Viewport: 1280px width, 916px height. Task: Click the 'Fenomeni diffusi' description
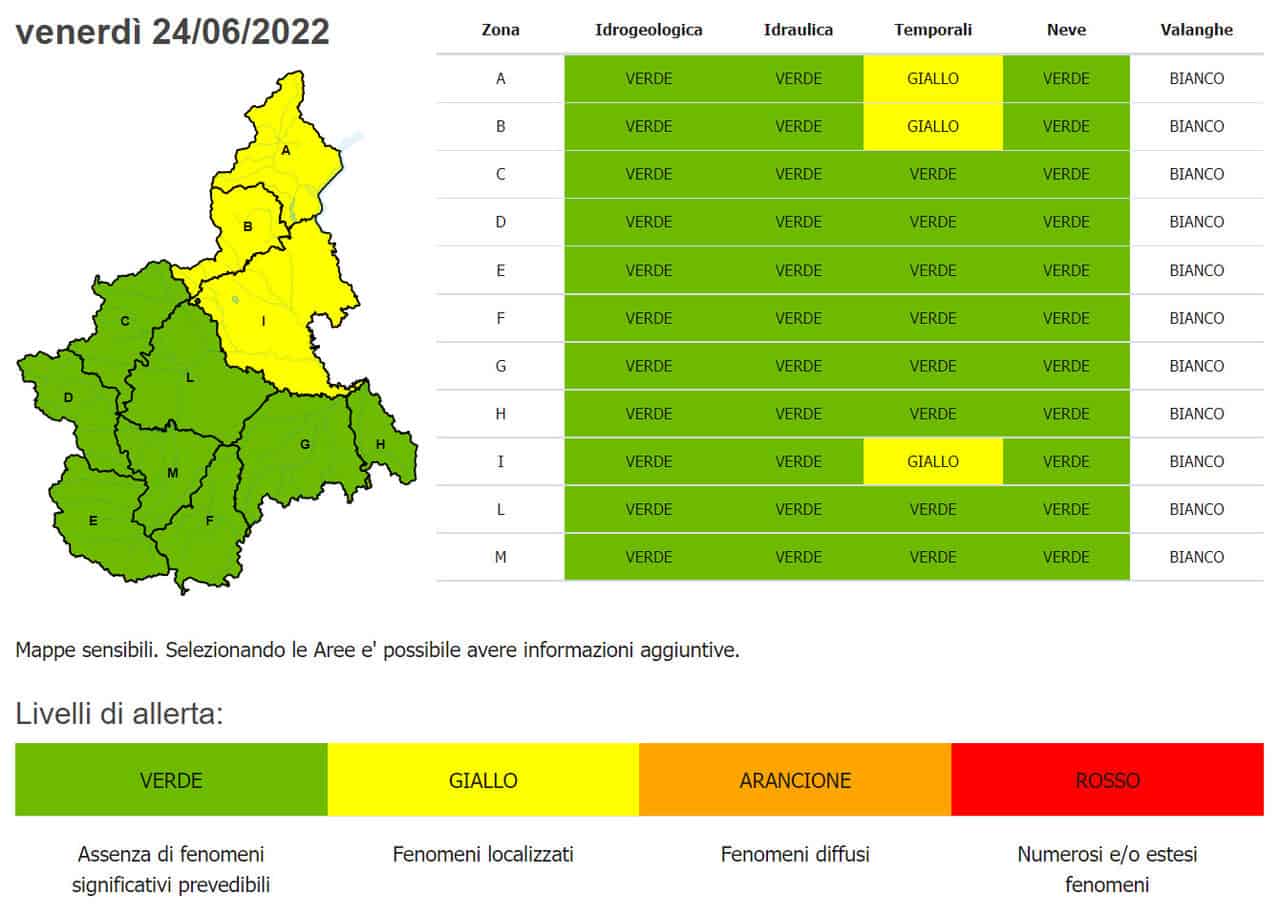795,855
